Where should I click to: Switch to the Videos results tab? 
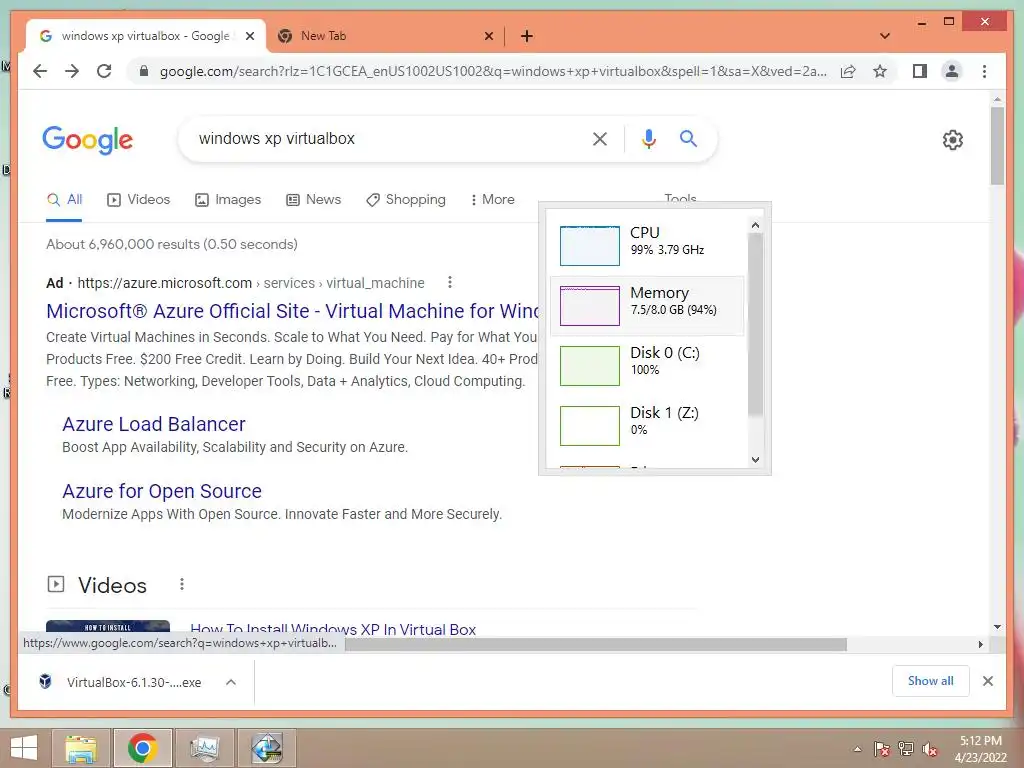[x=138, y=199]
